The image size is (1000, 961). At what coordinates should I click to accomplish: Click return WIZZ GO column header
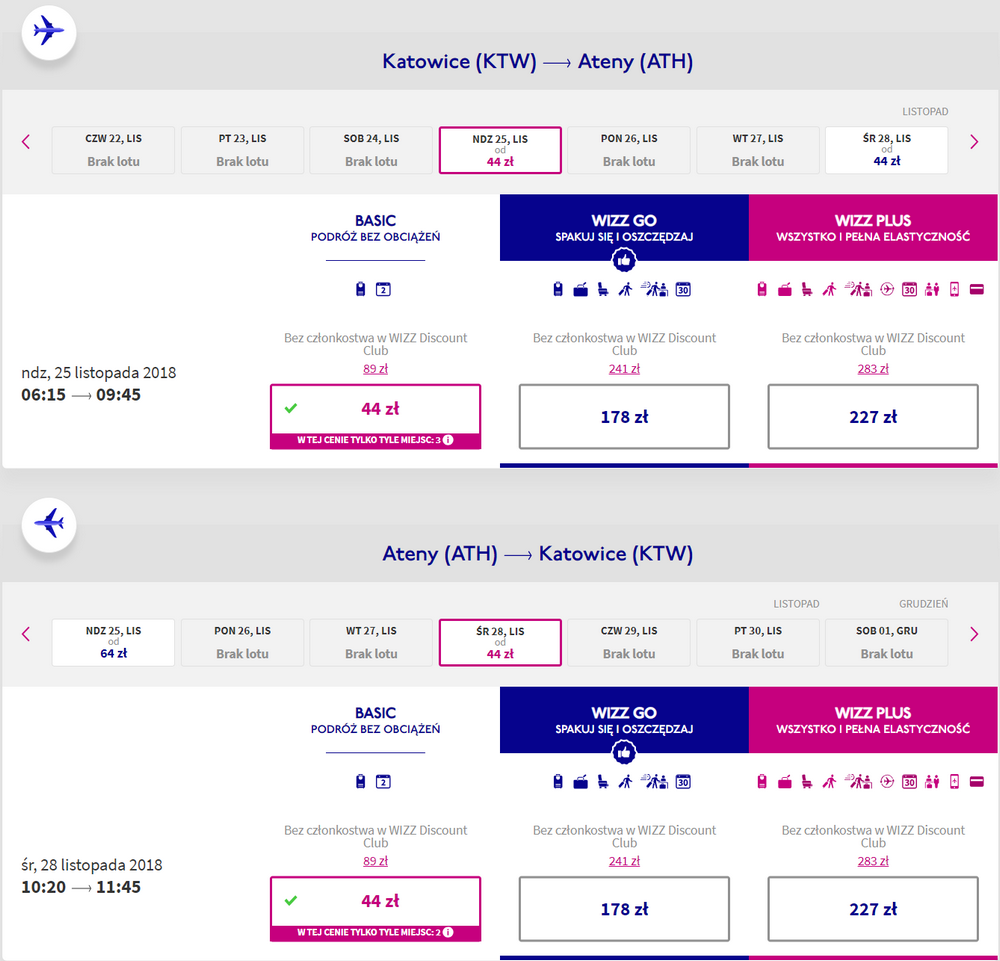click(x=624, y=720)
